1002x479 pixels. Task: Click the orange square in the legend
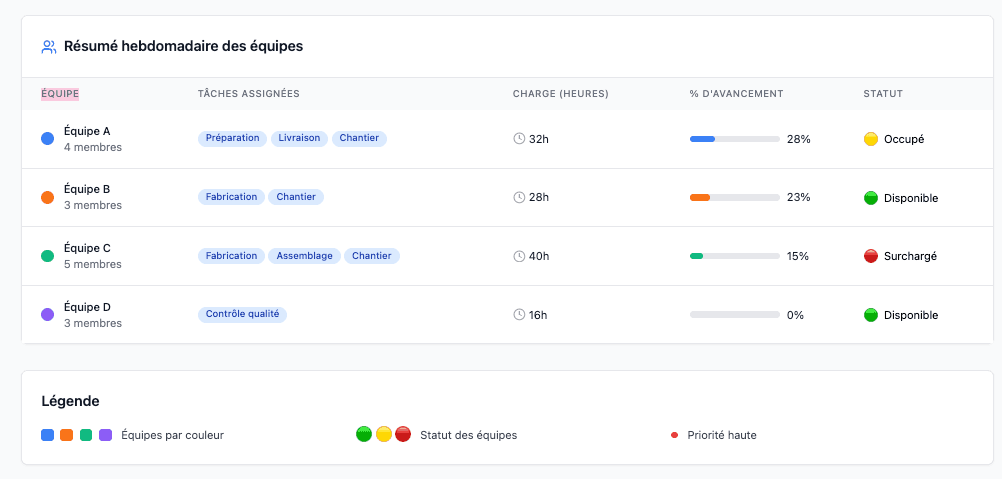click(x=67, y=435)
